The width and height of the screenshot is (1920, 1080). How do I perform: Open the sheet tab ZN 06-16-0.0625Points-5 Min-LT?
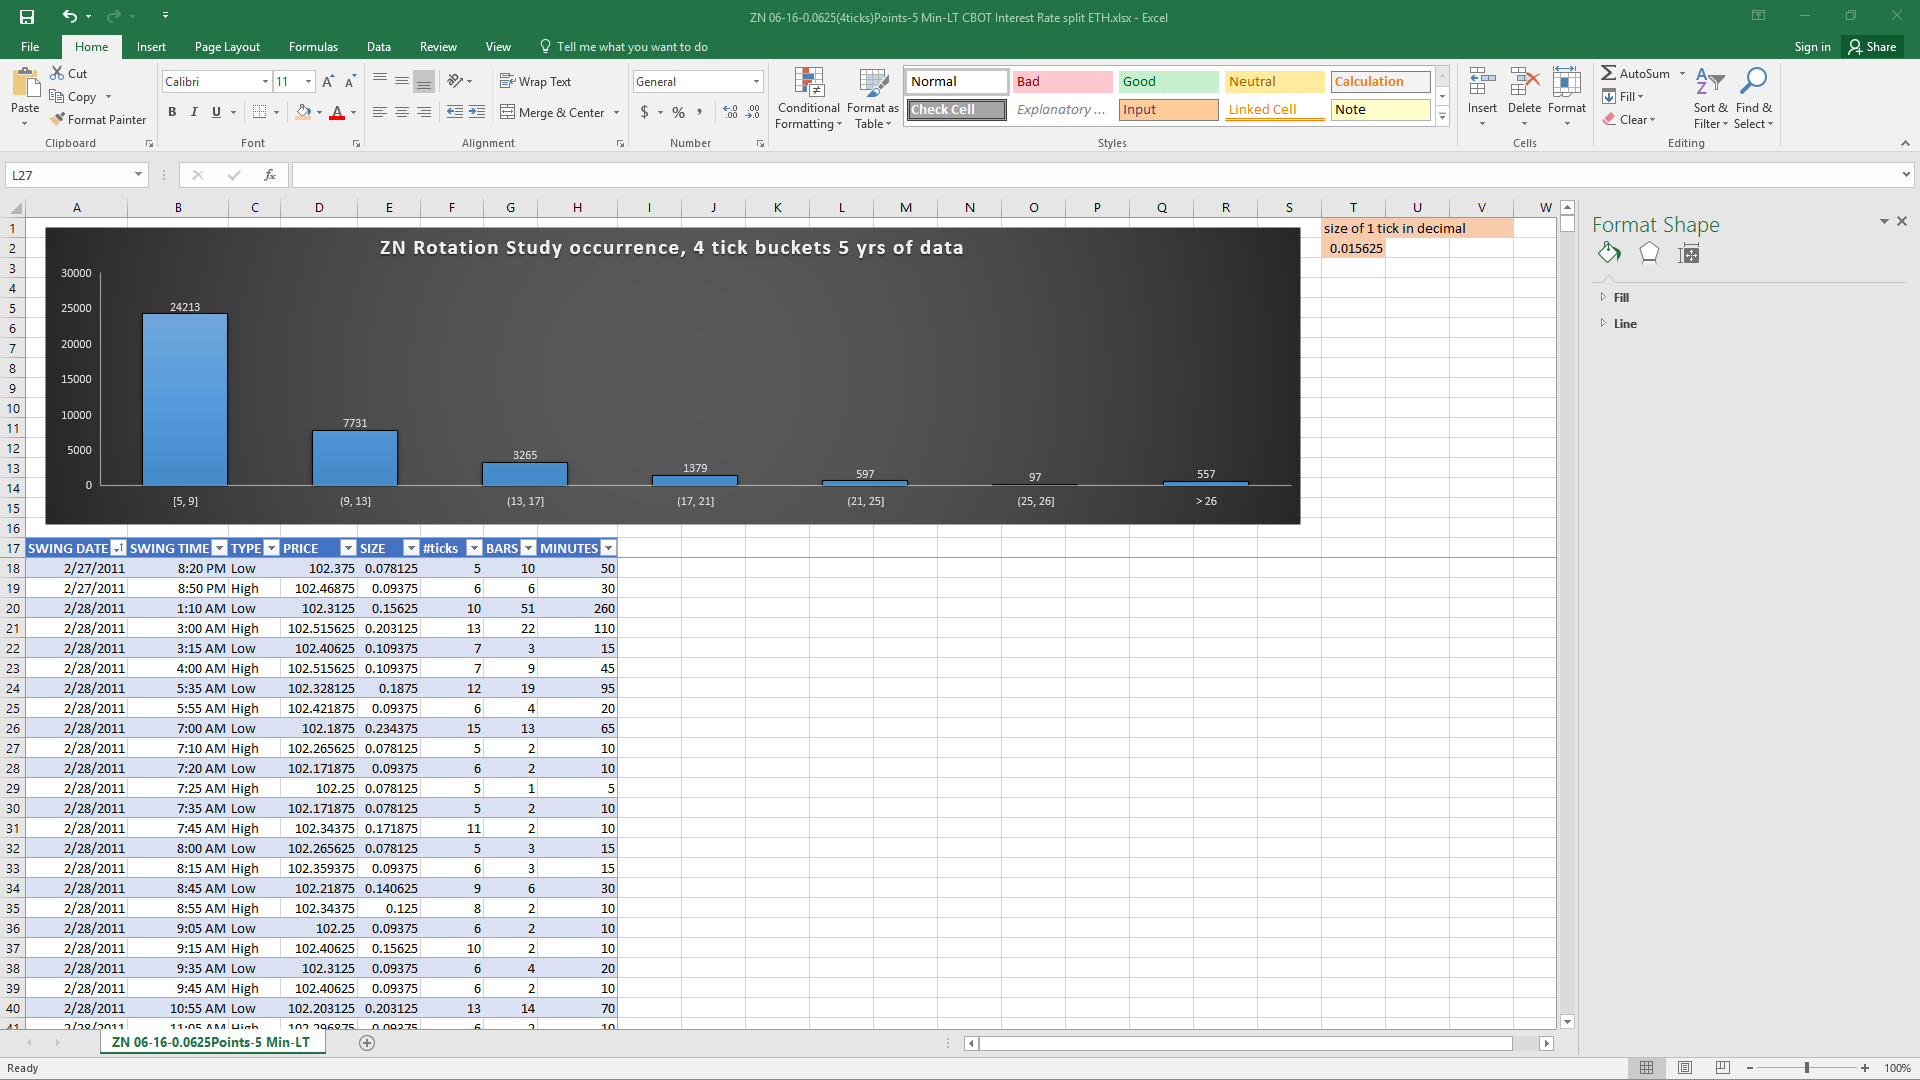tap(211, 1042)
